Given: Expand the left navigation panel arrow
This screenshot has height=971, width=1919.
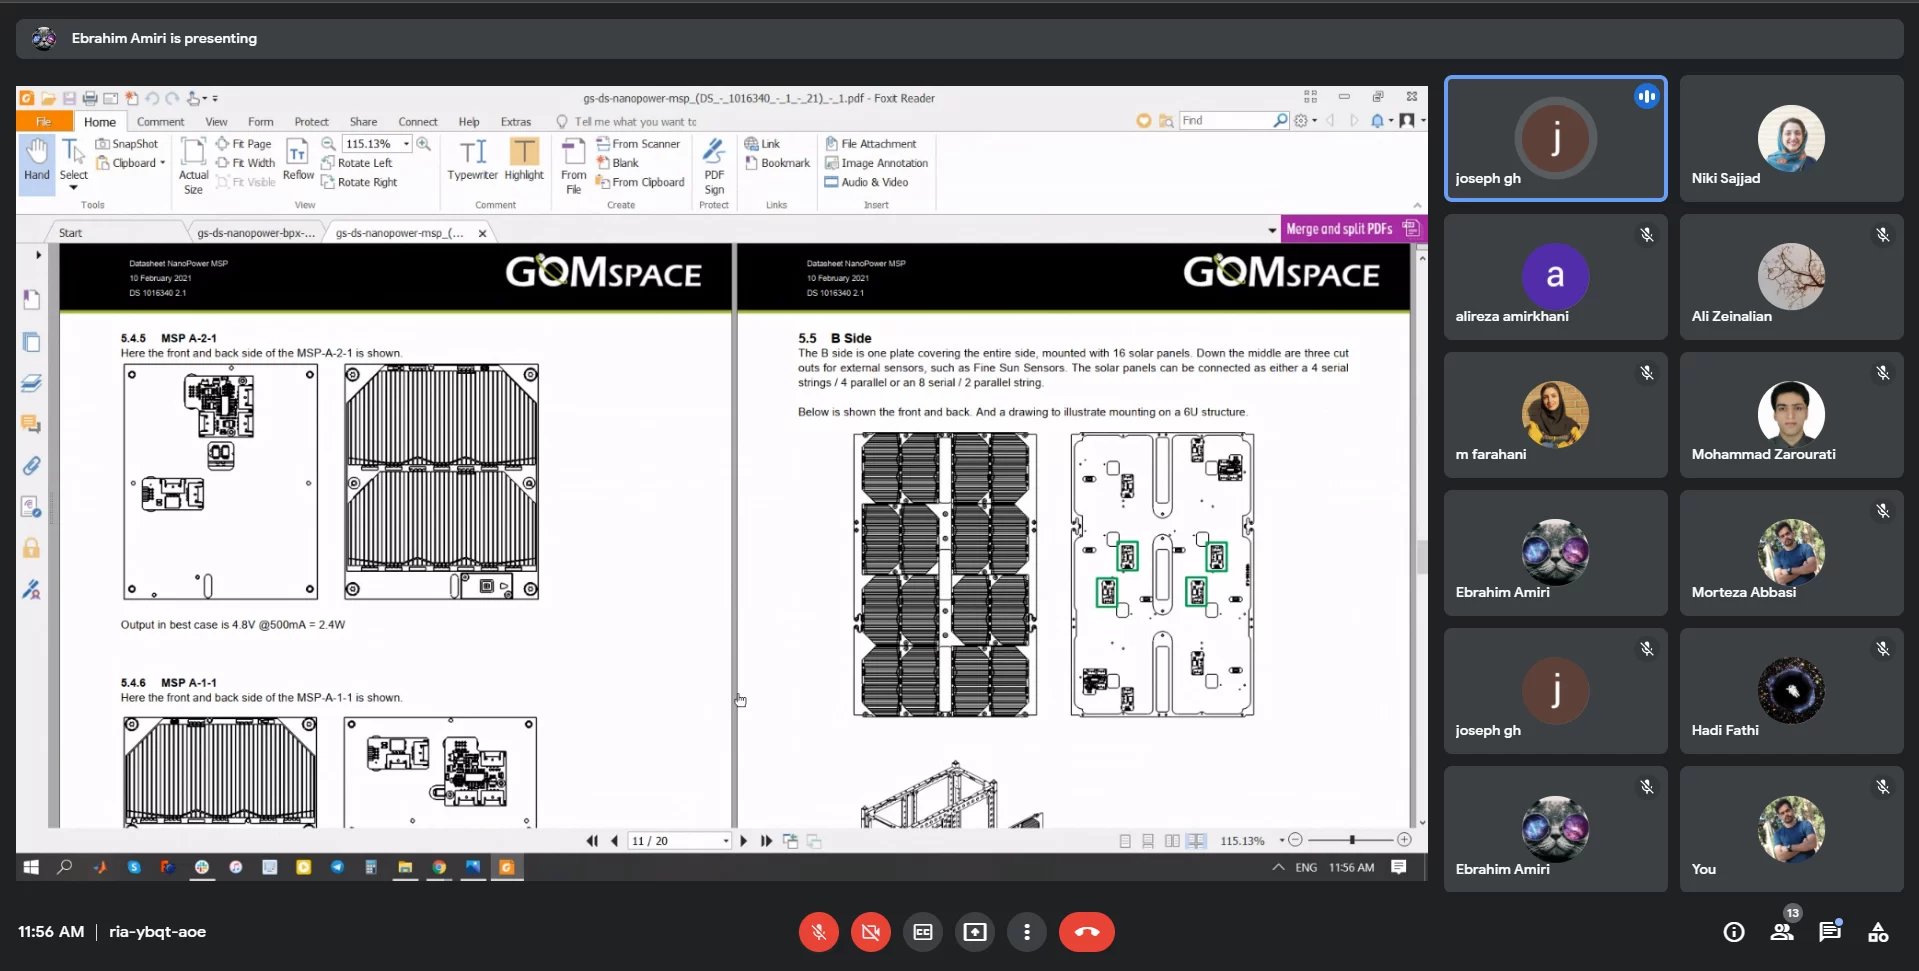Looking at the screenshot, I should (x=38, y=255).
